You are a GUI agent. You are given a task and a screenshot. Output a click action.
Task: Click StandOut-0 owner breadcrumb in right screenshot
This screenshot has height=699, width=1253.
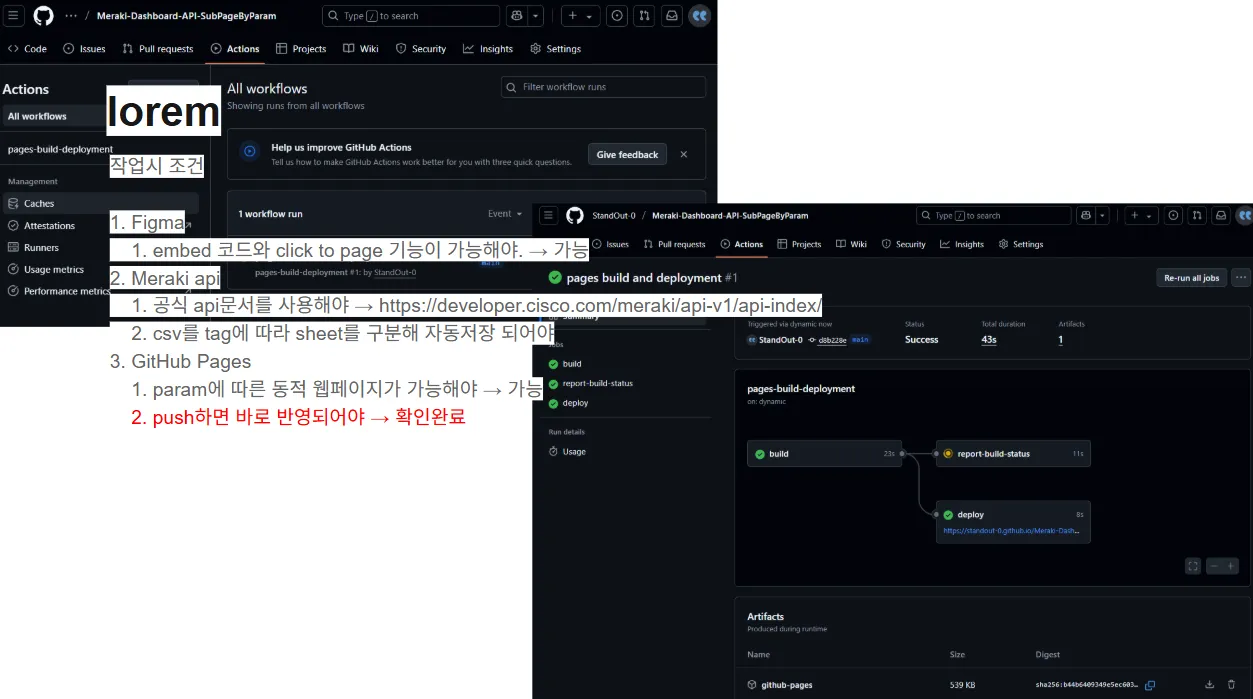point(613,215)
